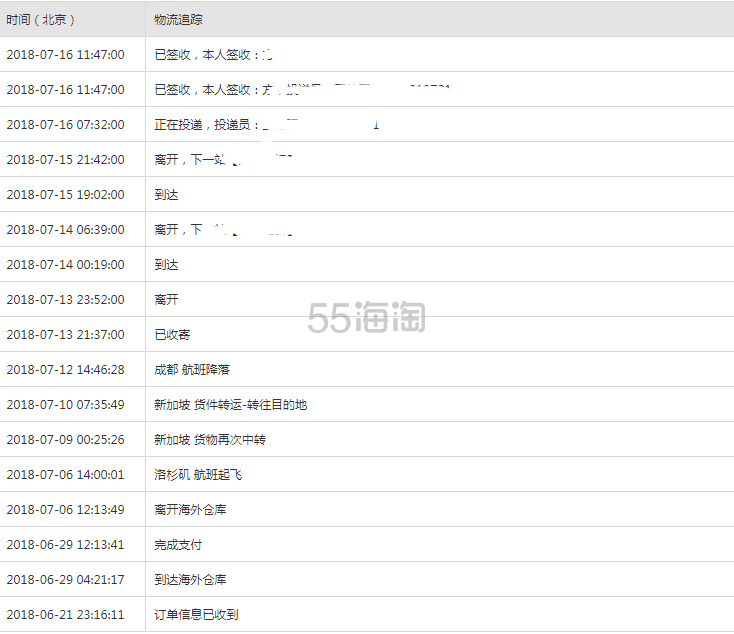Click the 物流追踪 column header

pos(178,20)
